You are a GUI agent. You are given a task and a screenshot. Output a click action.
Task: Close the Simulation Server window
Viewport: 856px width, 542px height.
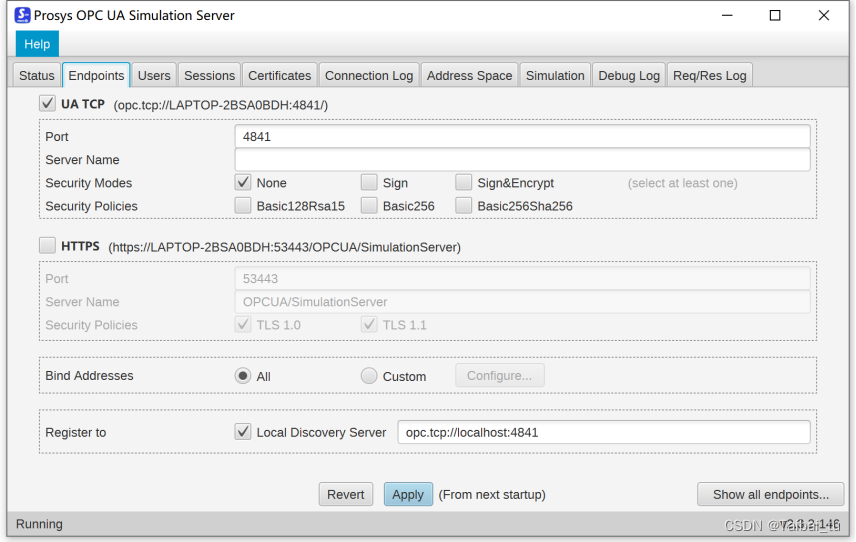[x=824, y=15]
